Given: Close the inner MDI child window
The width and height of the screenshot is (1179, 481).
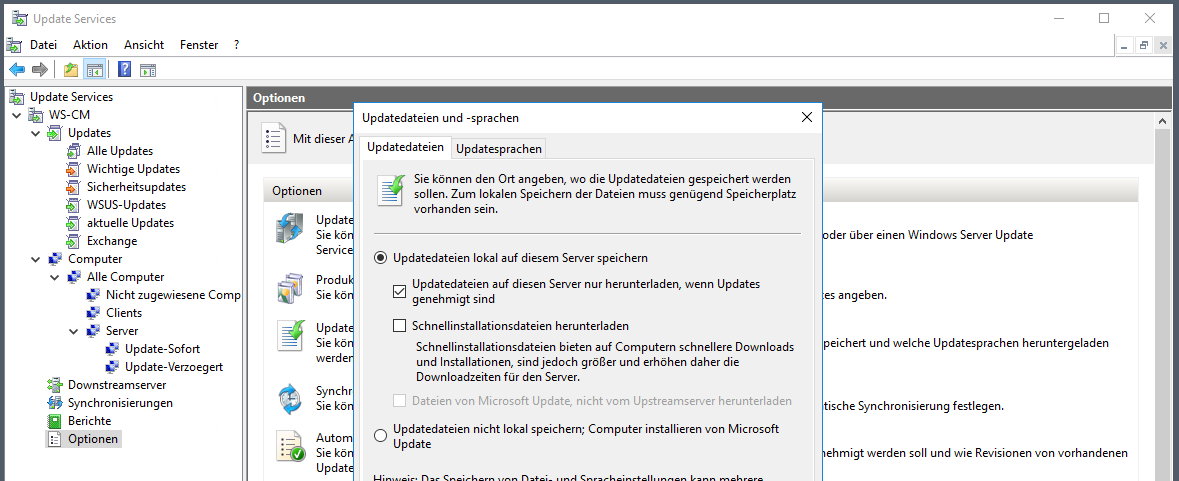Looking at the screenshot, I should [1162, 45].
